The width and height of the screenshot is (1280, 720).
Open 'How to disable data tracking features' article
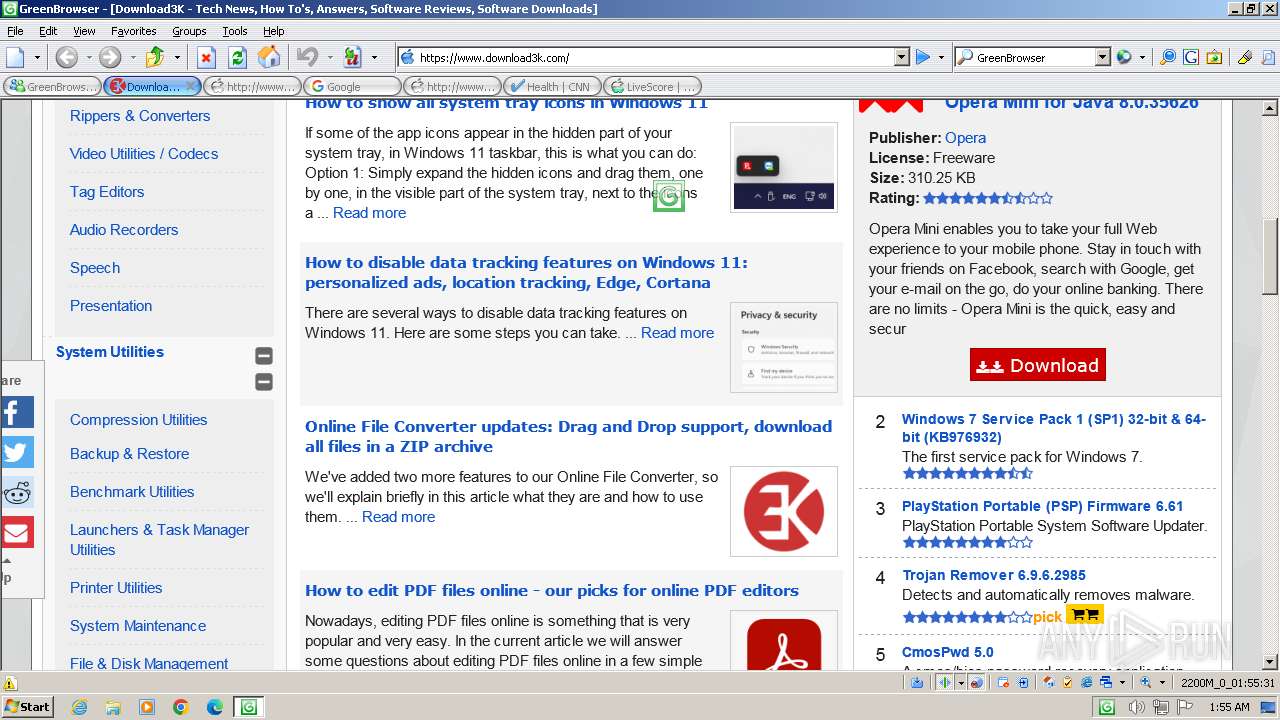(526, 272)
